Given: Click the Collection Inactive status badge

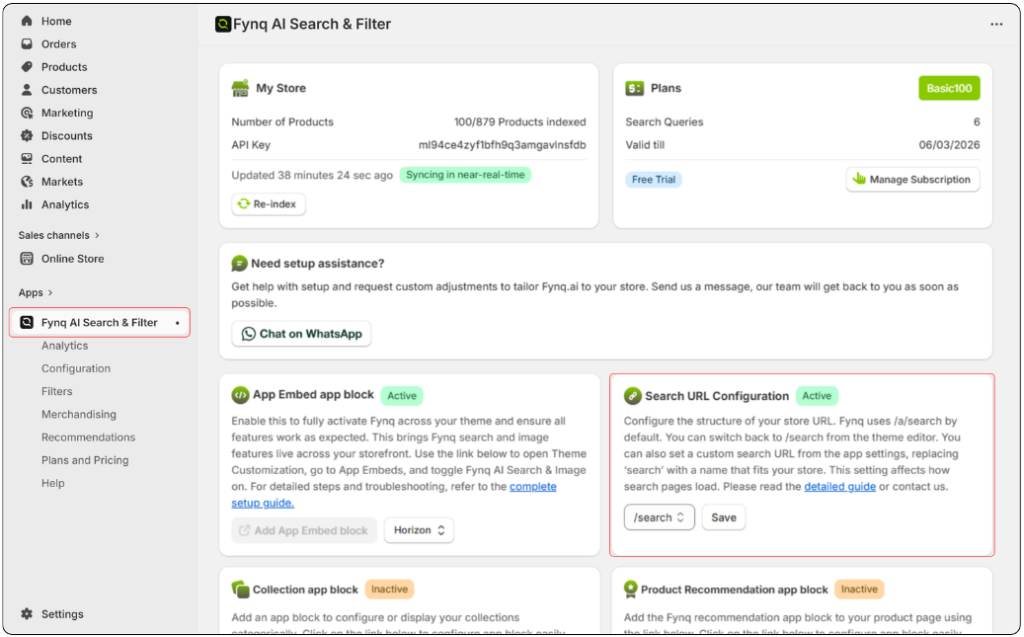Looking at the screenshot, I should 389,589.
